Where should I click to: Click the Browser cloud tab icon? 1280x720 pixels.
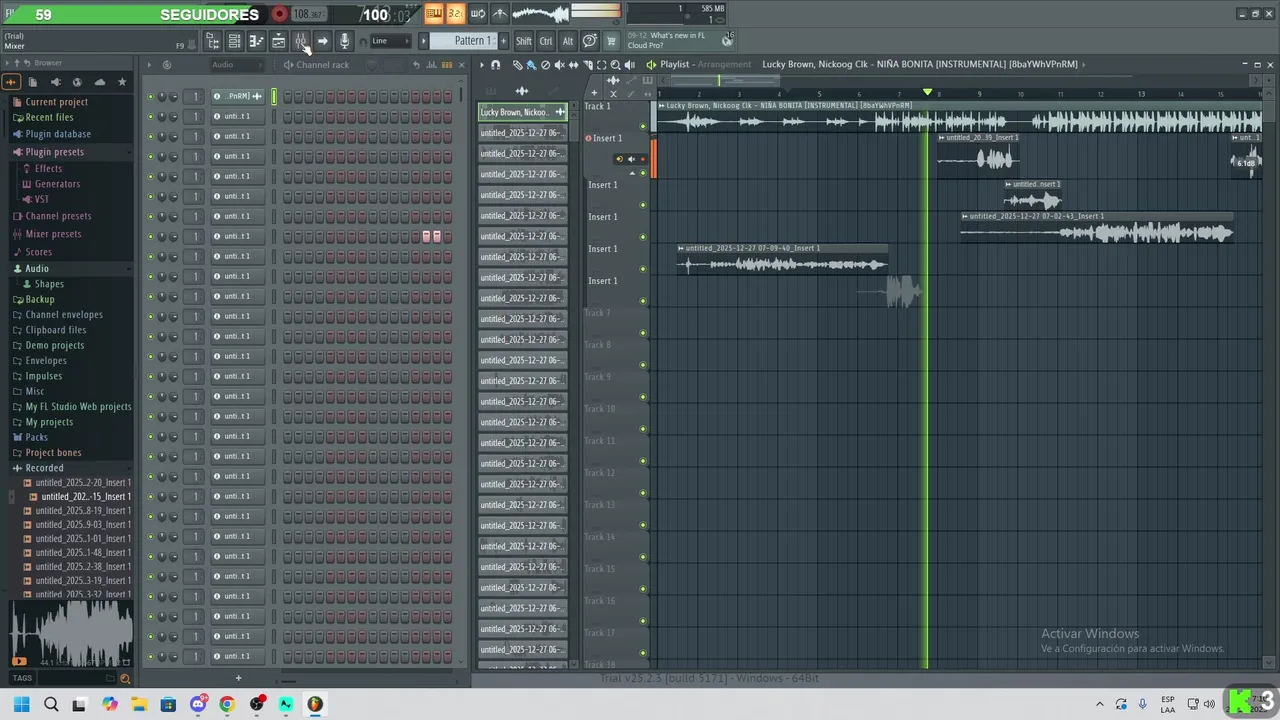tap(99, 82)
